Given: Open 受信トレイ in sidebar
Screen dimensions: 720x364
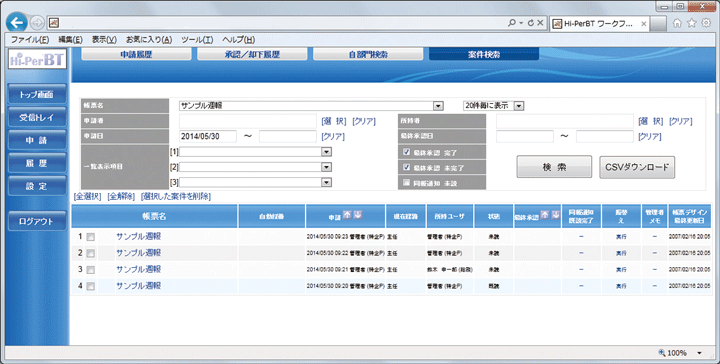Looking at the screenshot, I should coord(37,118).
